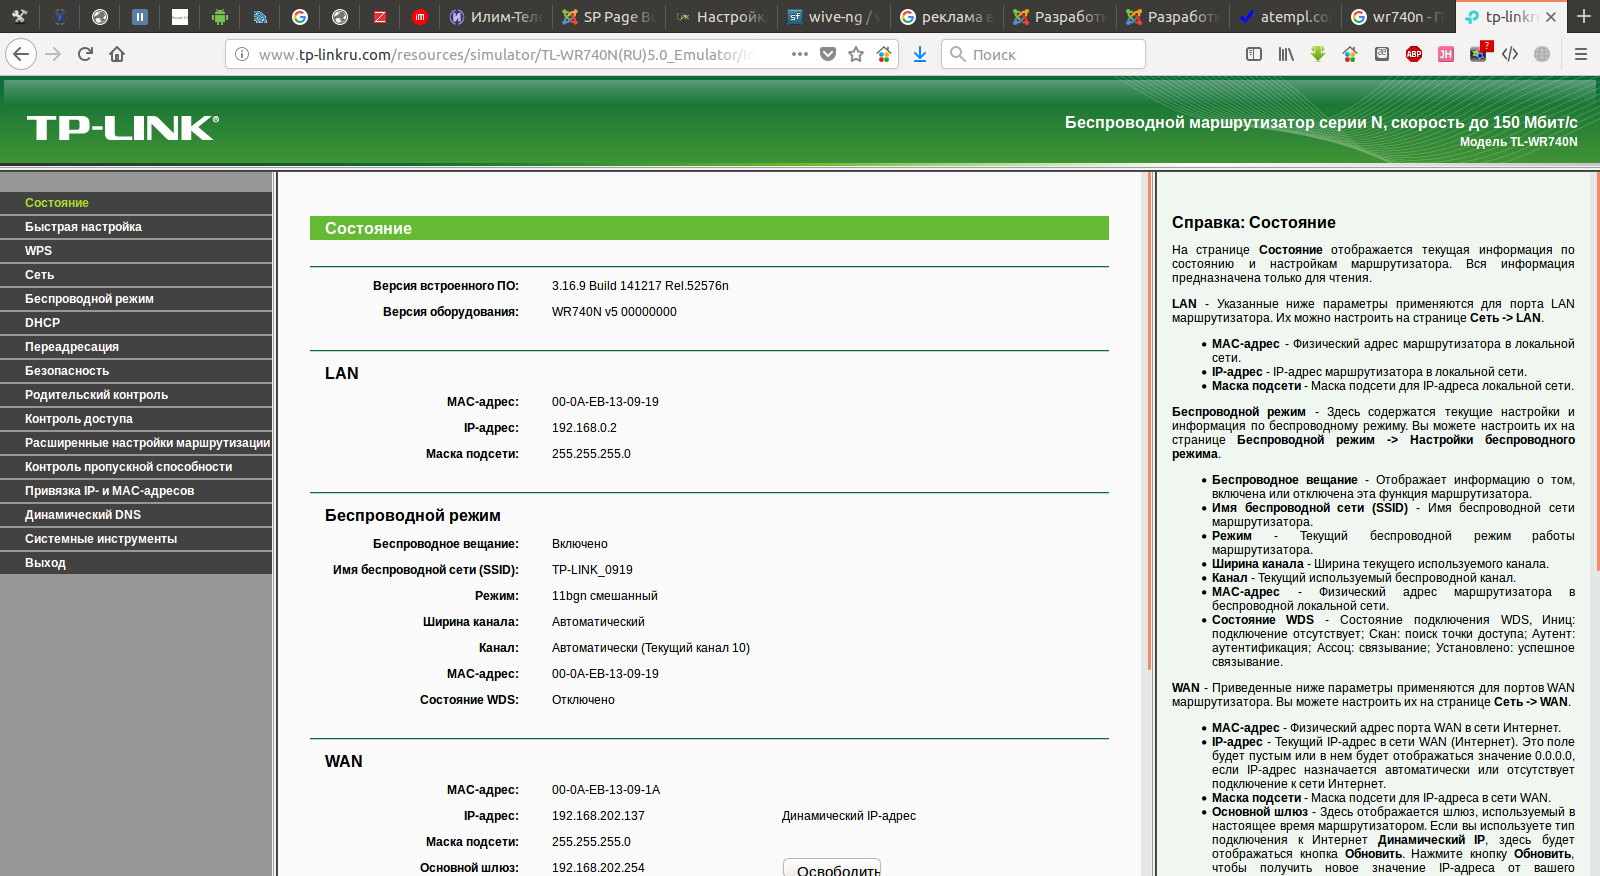Switch to the реклама Google tab
1600x876 pixels.
[x=947, y=16]
